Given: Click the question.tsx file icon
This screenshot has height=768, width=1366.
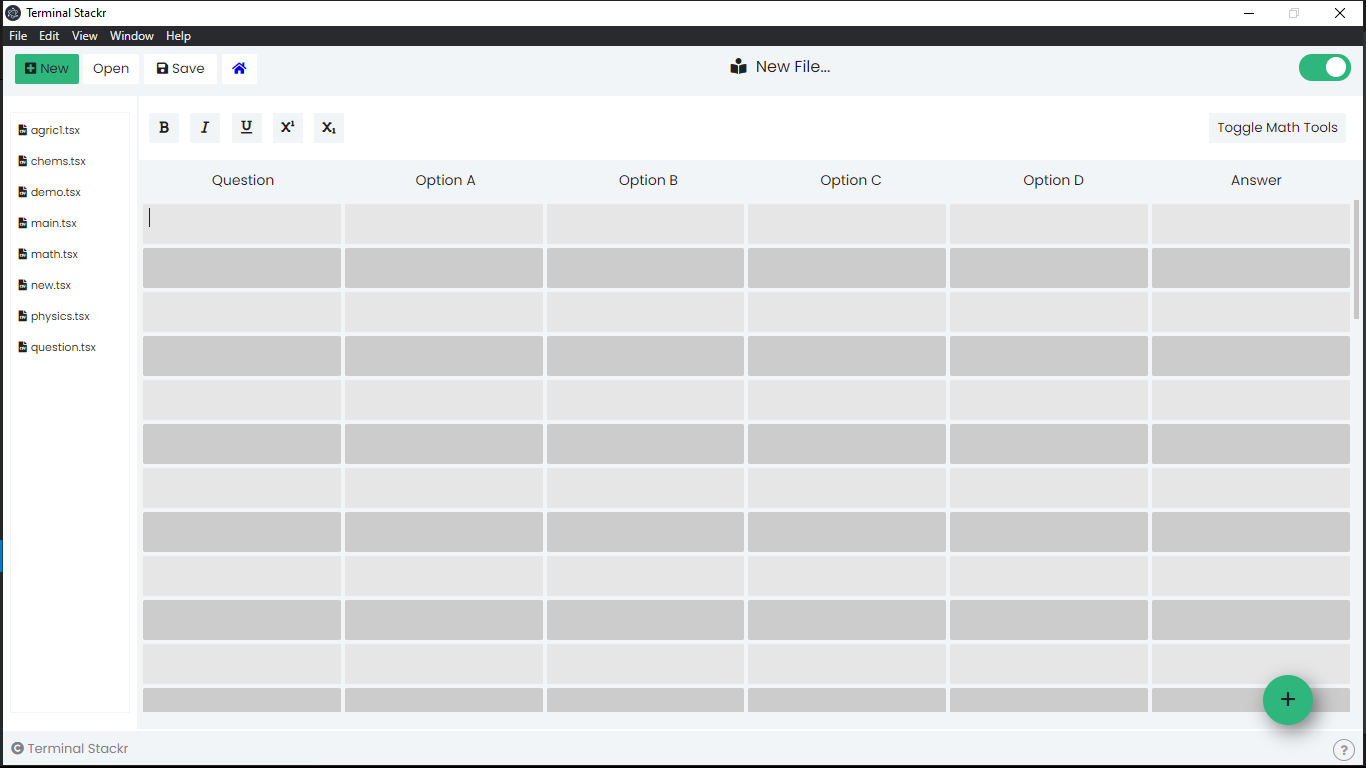Looking at the screenshot, I should (23, 347).
